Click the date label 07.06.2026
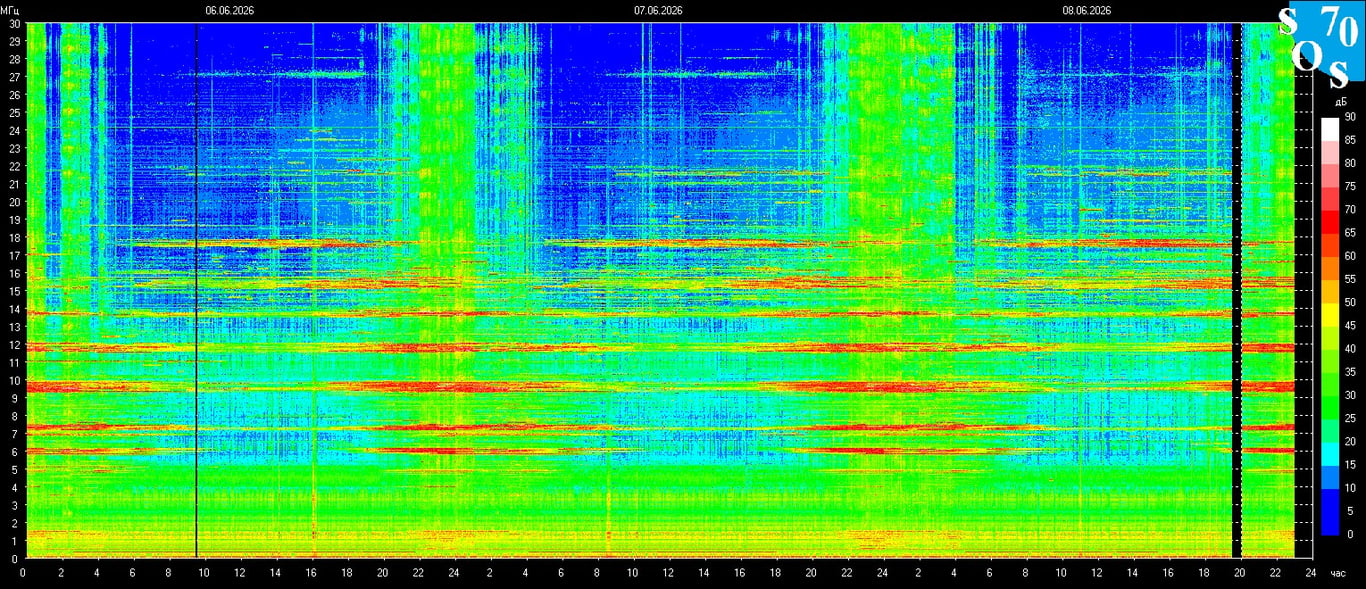This screenshot has height=589, width=1366. (x=658, y=10)
